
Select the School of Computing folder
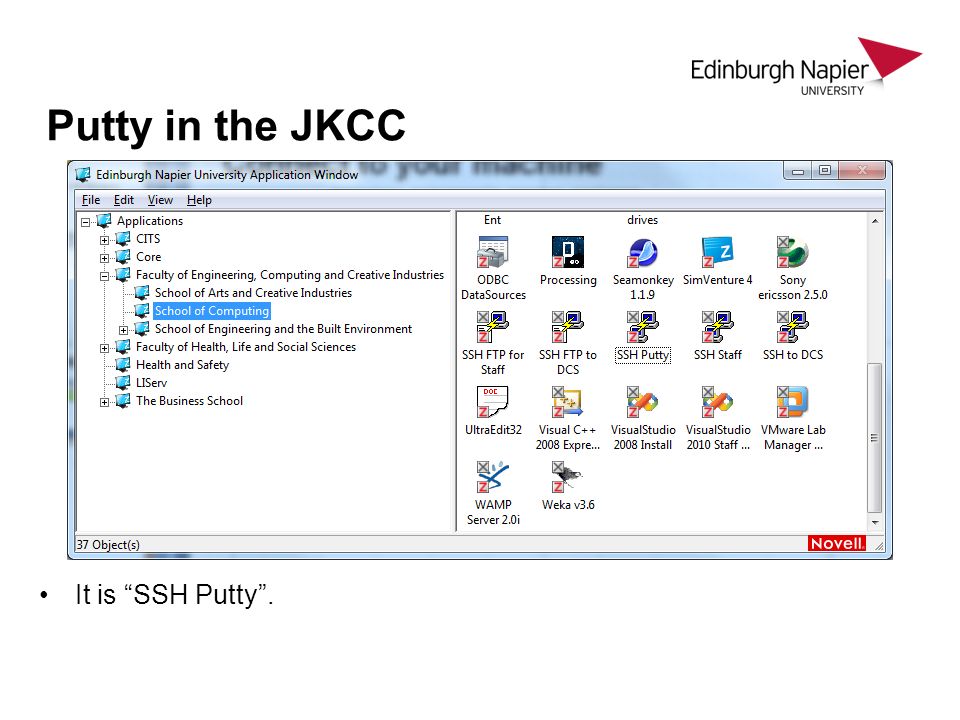tap(212, 310)
